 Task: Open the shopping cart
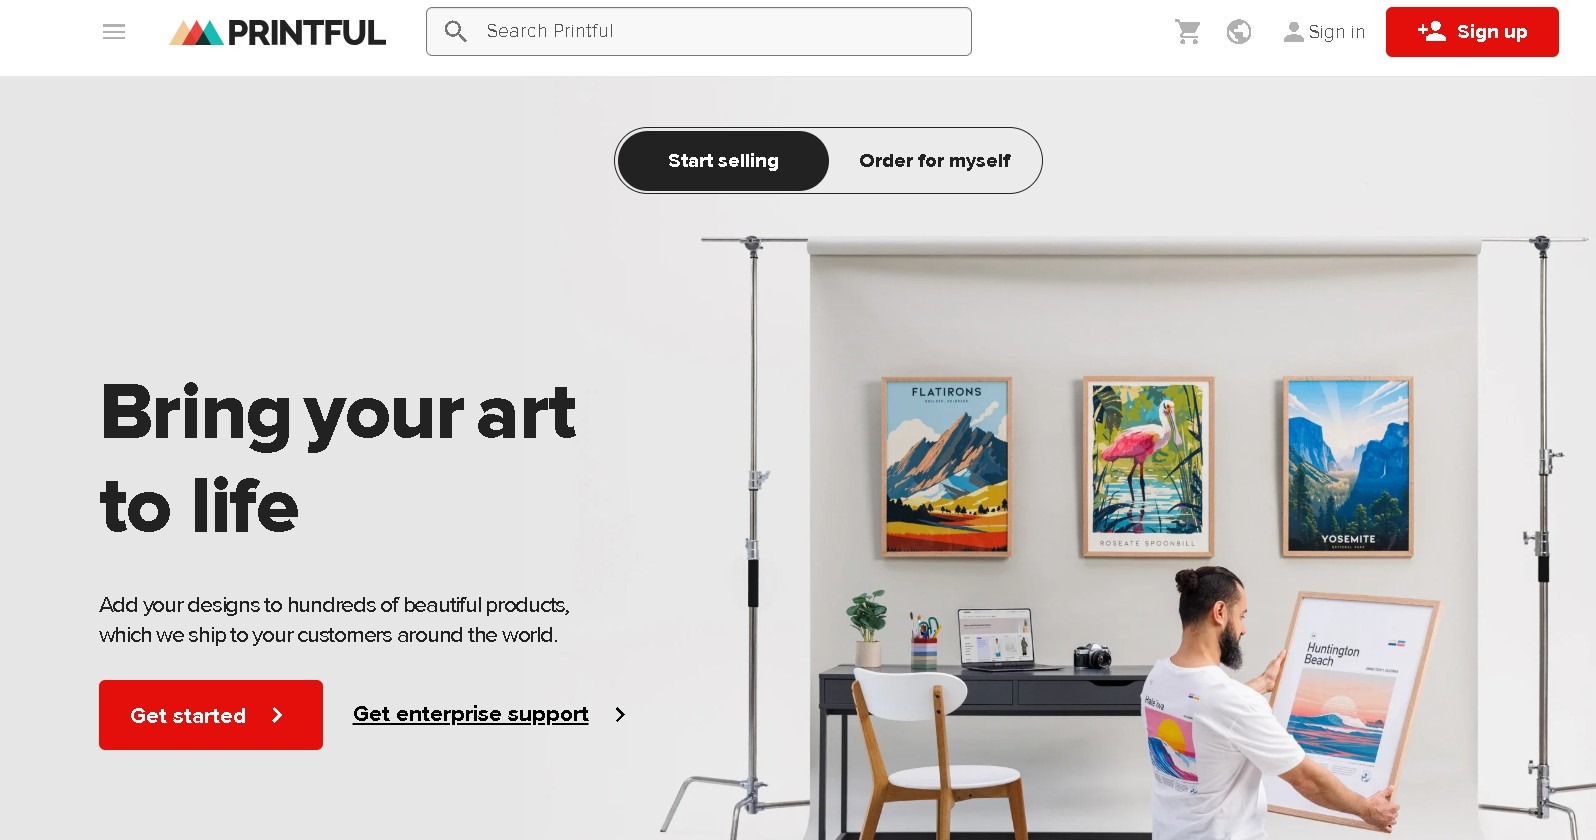coord(1188,32)
